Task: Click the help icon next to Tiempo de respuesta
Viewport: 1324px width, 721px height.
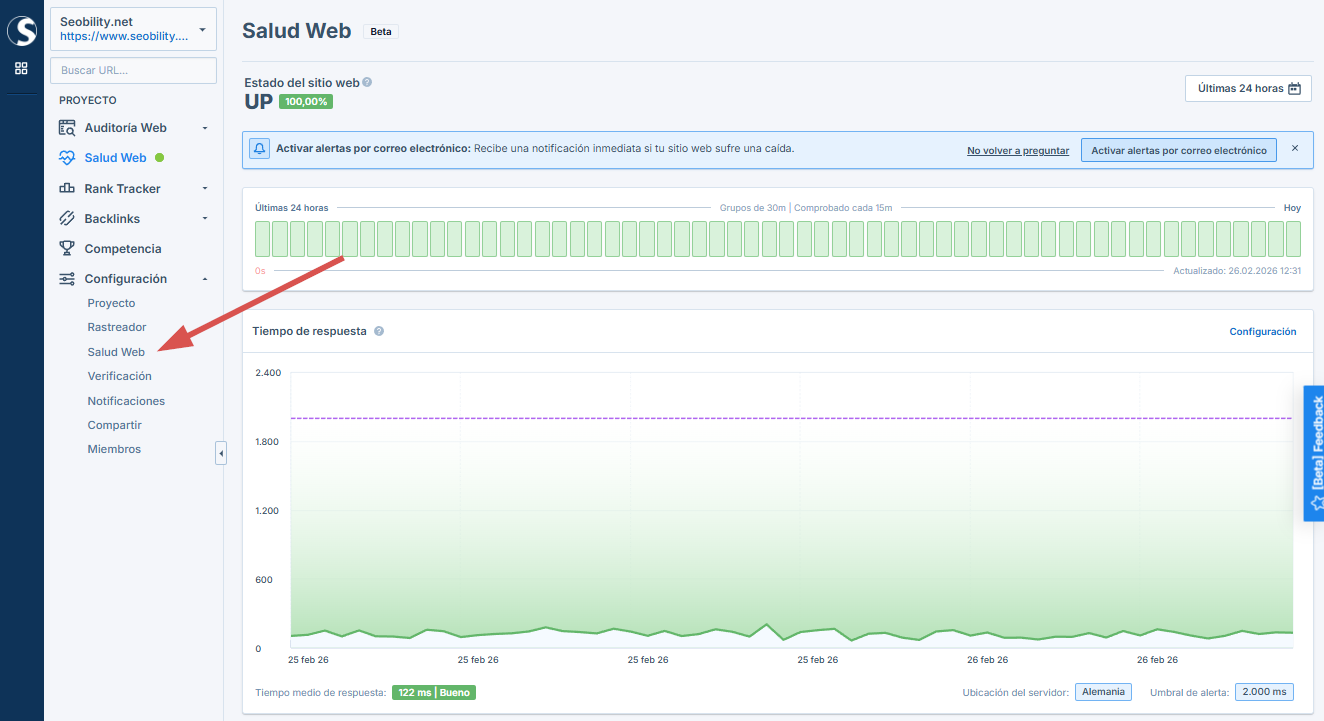Action: tap(379, 331)
